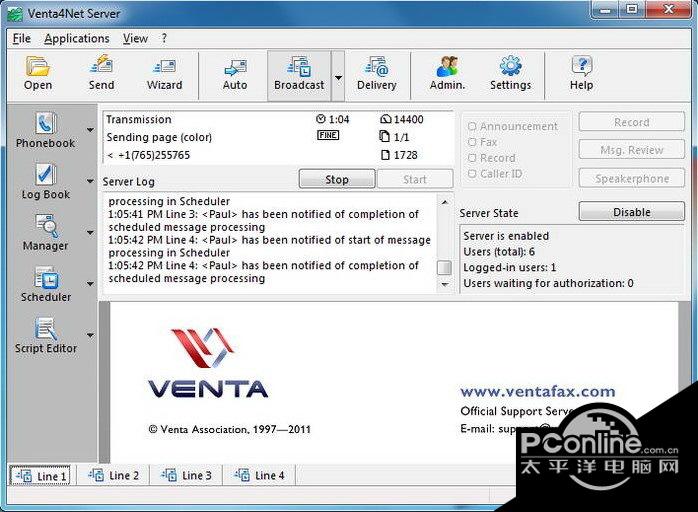Click the 'Server is enabled' status line
The image size is (698, 512).
click(x=506, y=236)
